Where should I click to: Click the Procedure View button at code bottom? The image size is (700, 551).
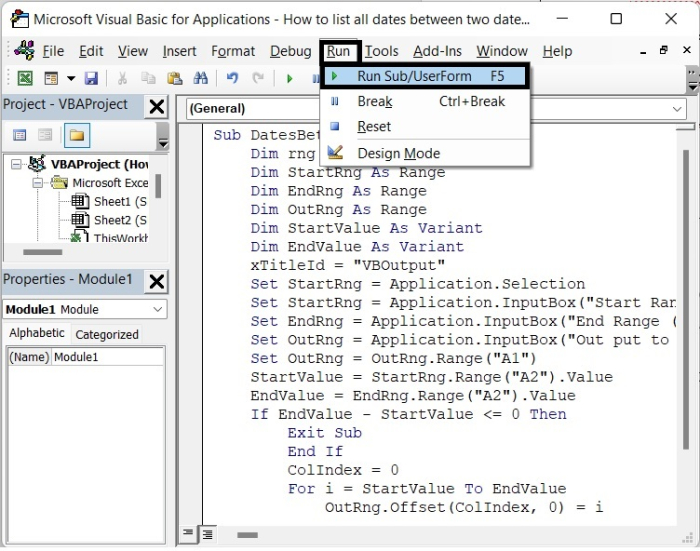click(x=188, y=533)
